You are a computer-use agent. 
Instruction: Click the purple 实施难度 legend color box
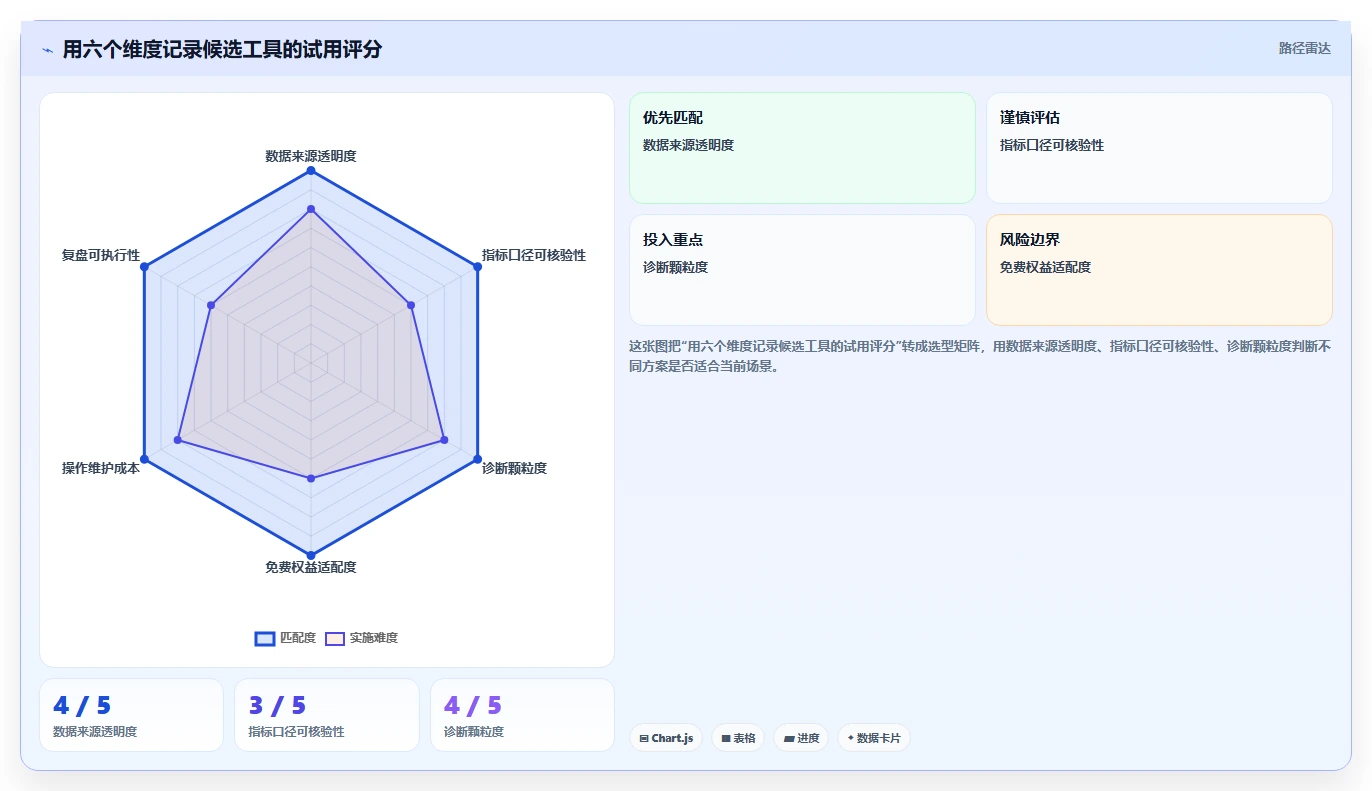pos(335,639)
